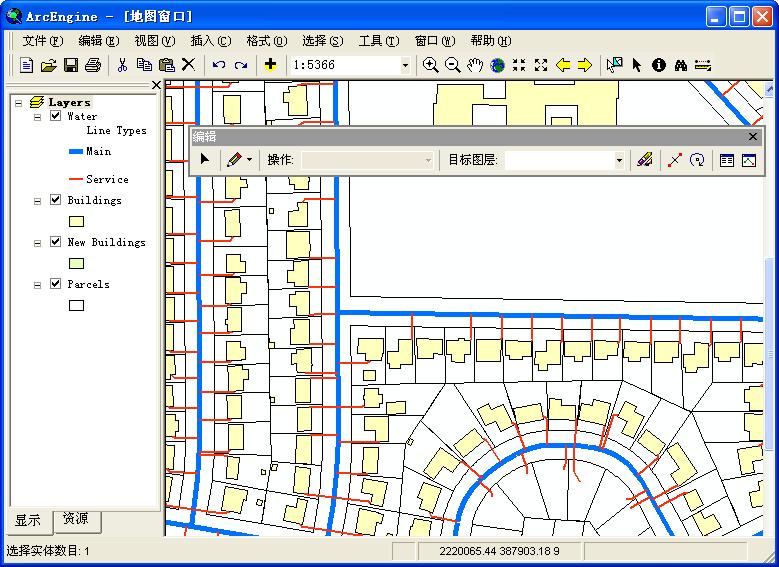Toggle New Buildings layer visibility checkbox
The width and height of the screenshot is (779, 567).
pyautogui.click(x=56, y=242)
